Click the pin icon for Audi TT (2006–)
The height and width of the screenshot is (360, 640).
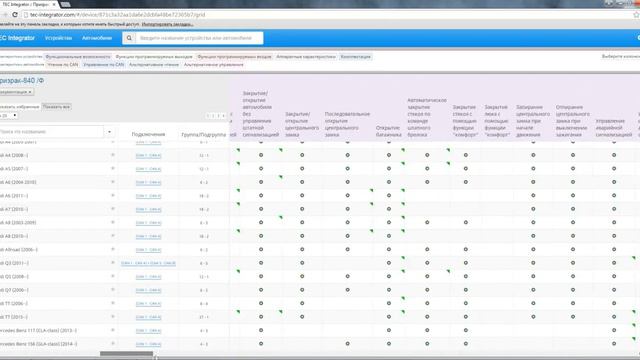113,303
